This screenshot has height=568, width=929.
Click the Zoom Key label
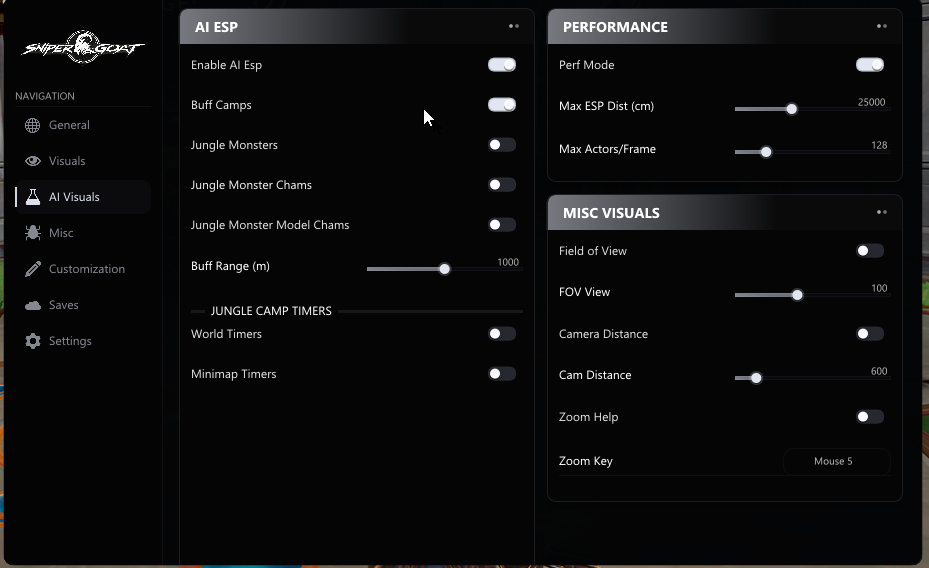tap(585, 461)
